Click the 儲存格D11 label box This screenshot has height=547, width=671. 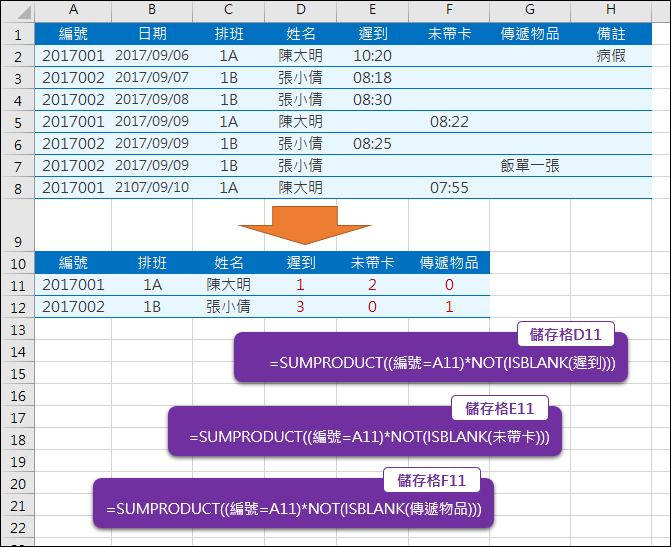[x=566, y=334]
